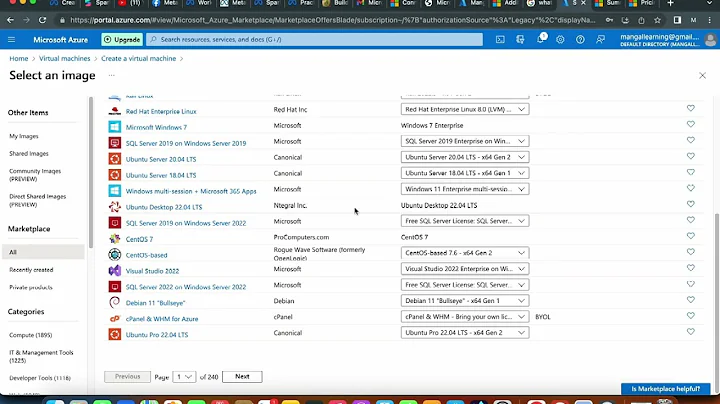720x404 pixels.
Task: Click the account avatar picture
Action: (710, 40)
